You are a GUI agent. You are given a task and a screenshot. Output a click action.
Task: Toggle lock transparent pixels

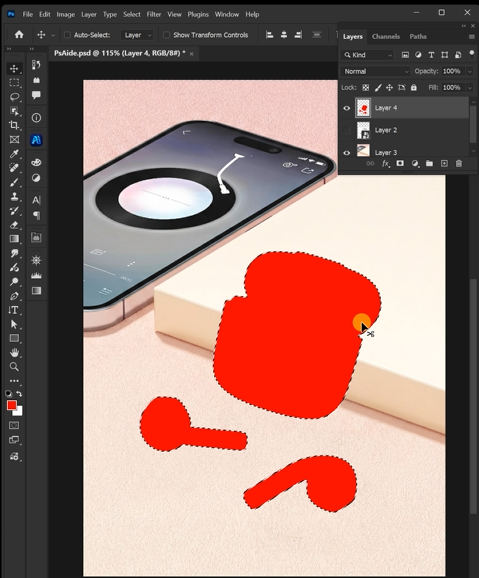coord(365,88)
